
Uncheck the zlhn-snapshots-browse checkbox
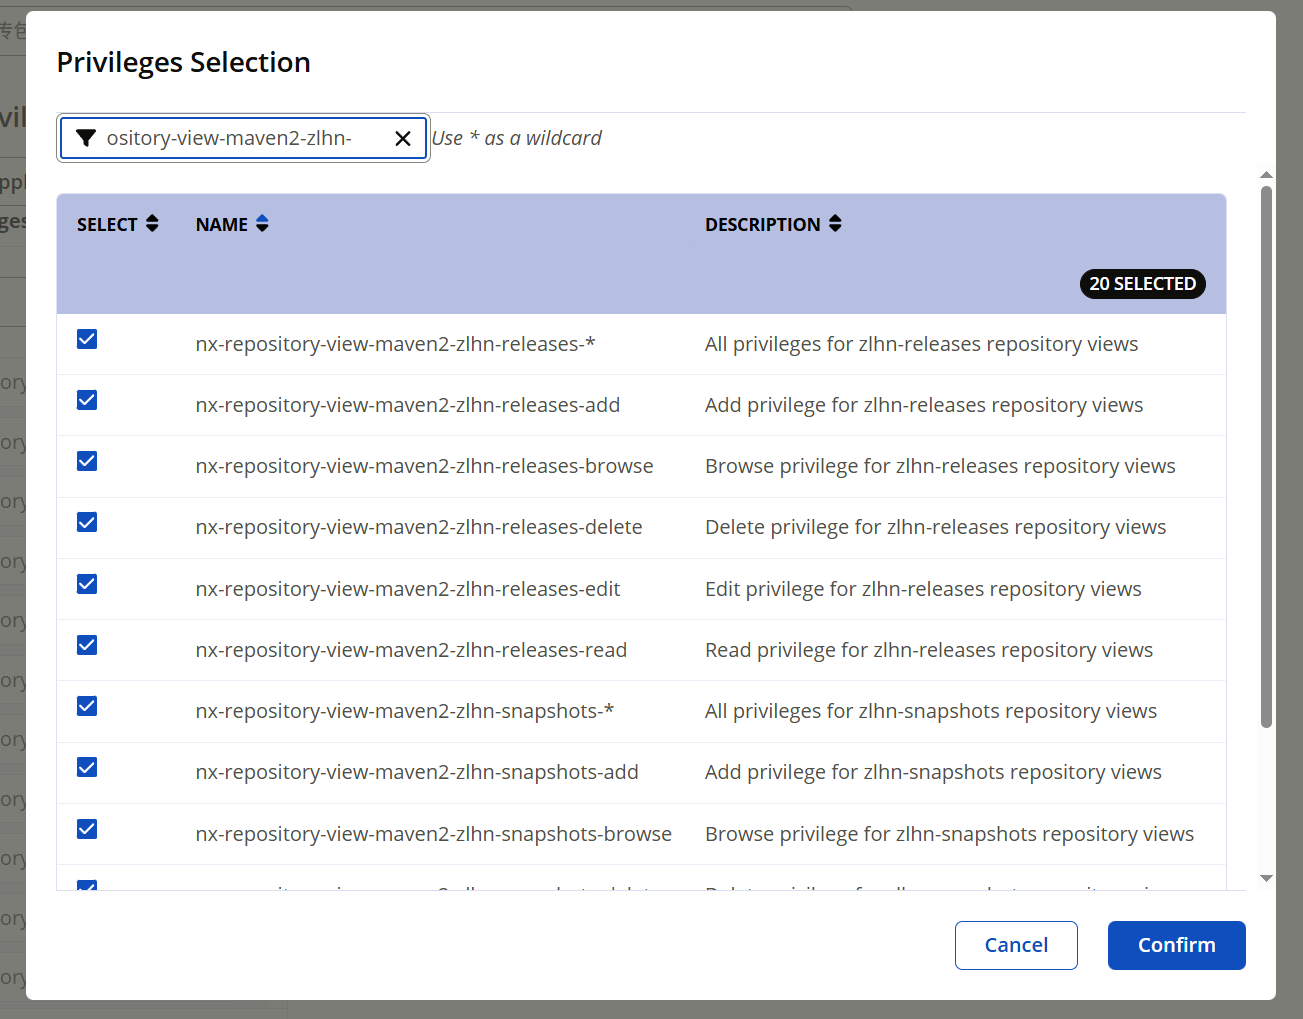87,830
